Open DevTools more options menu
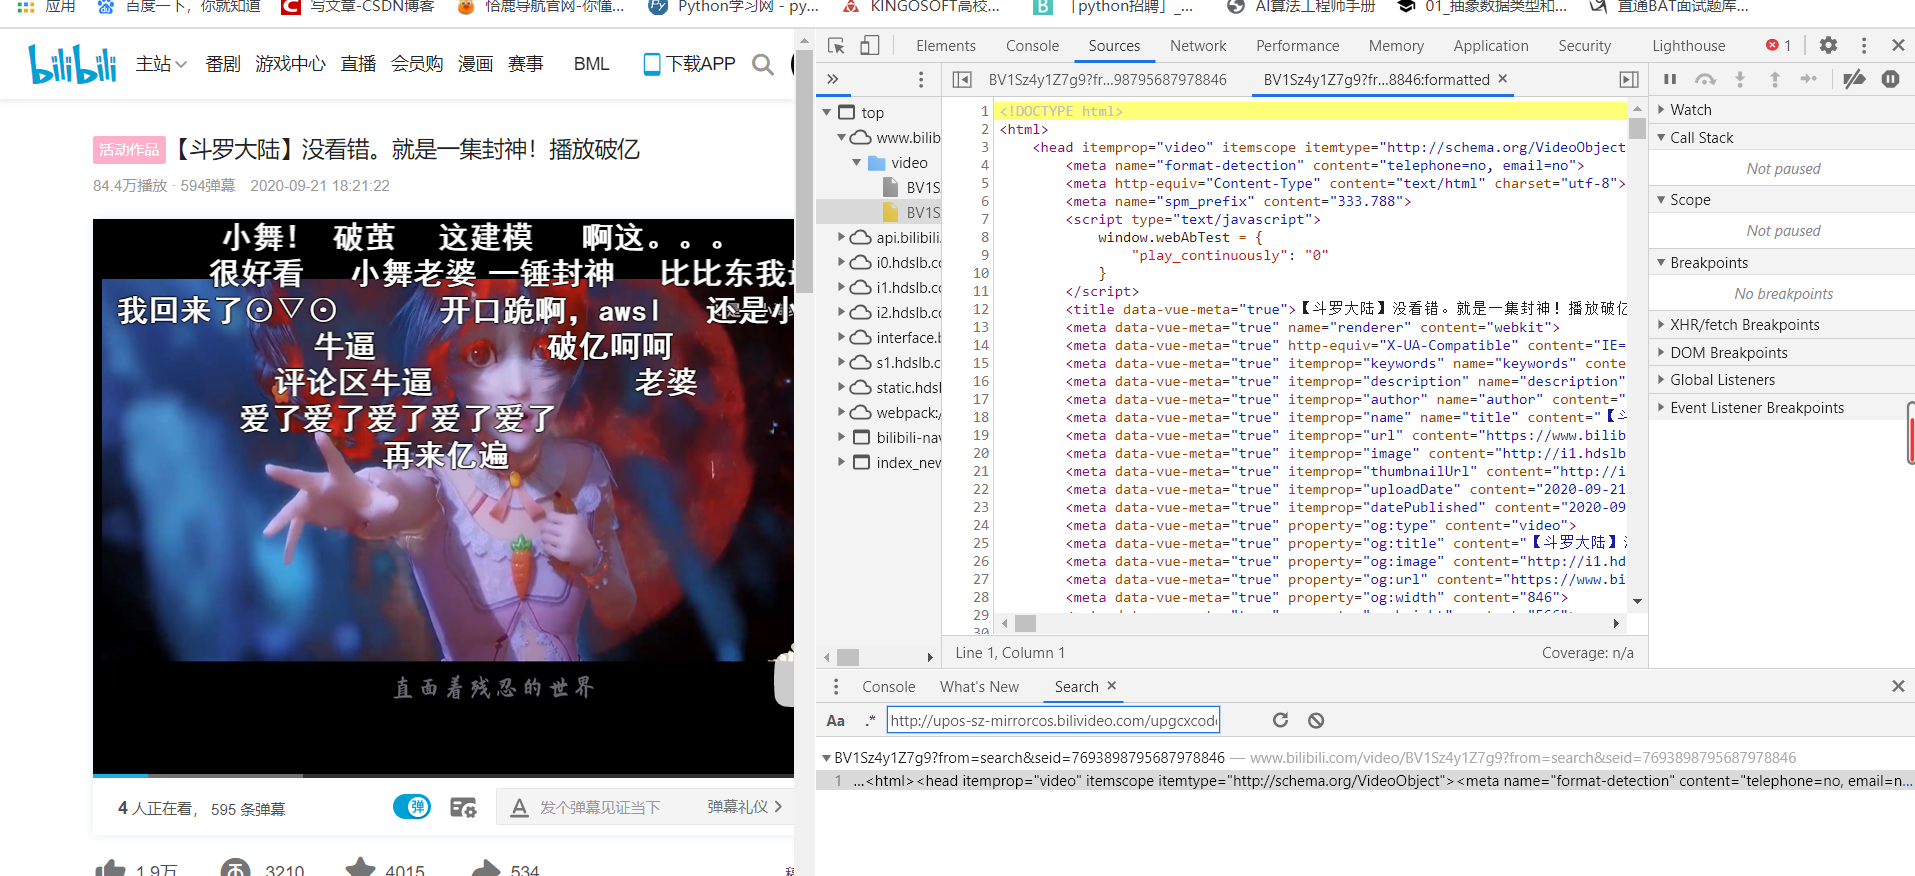This screenshot has width=1915, height=876. [x=1863, y=45]
